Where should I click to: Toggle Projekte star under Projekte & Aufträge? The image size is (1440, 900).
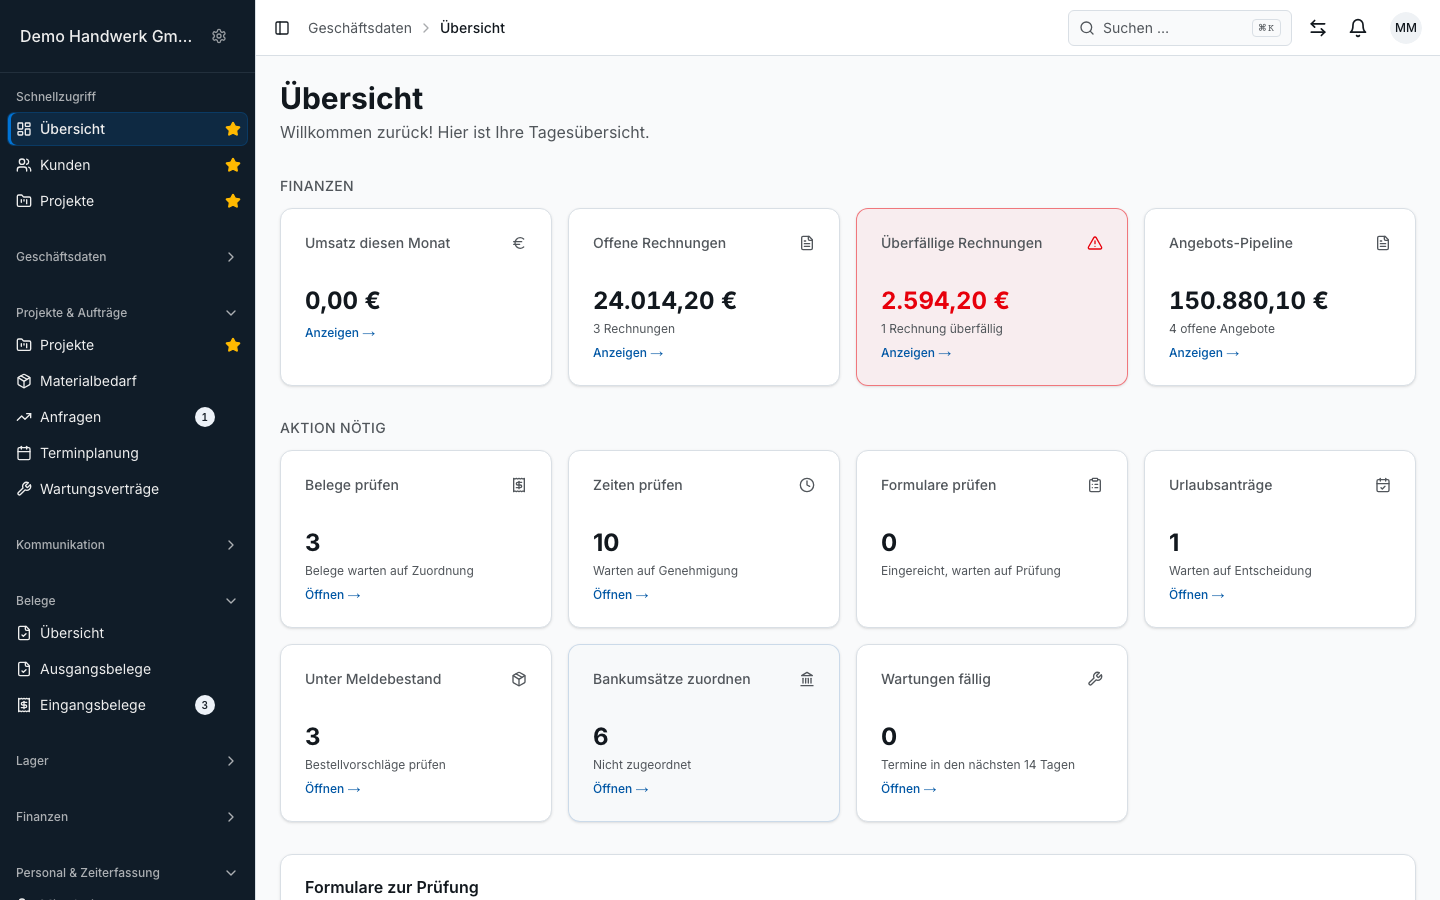[x=233, y=345]
